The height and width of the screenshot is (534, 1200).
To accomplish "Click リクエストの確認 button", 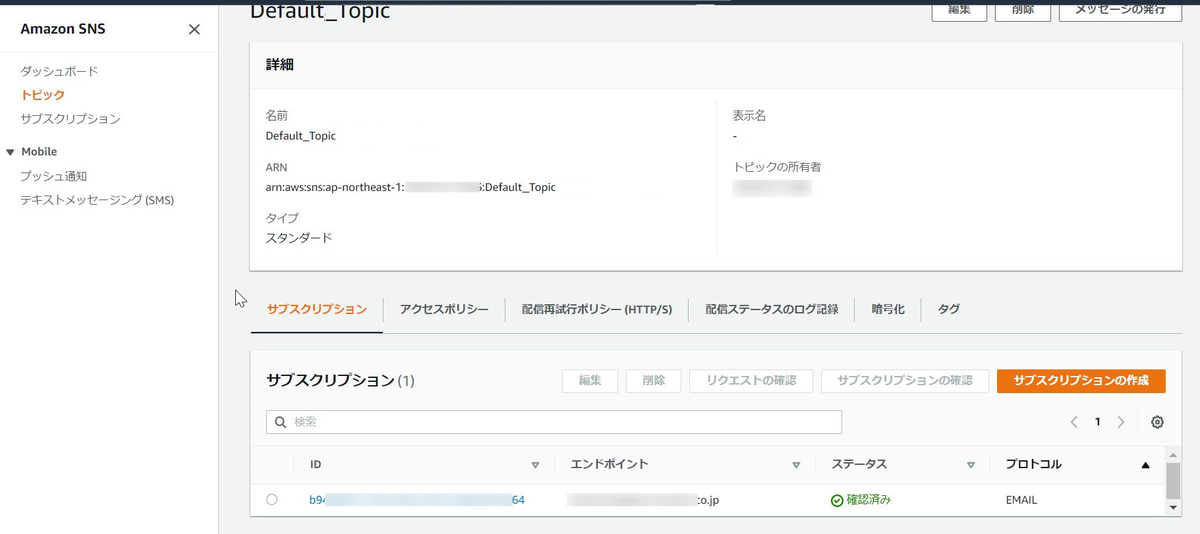I will click(751, 381).
